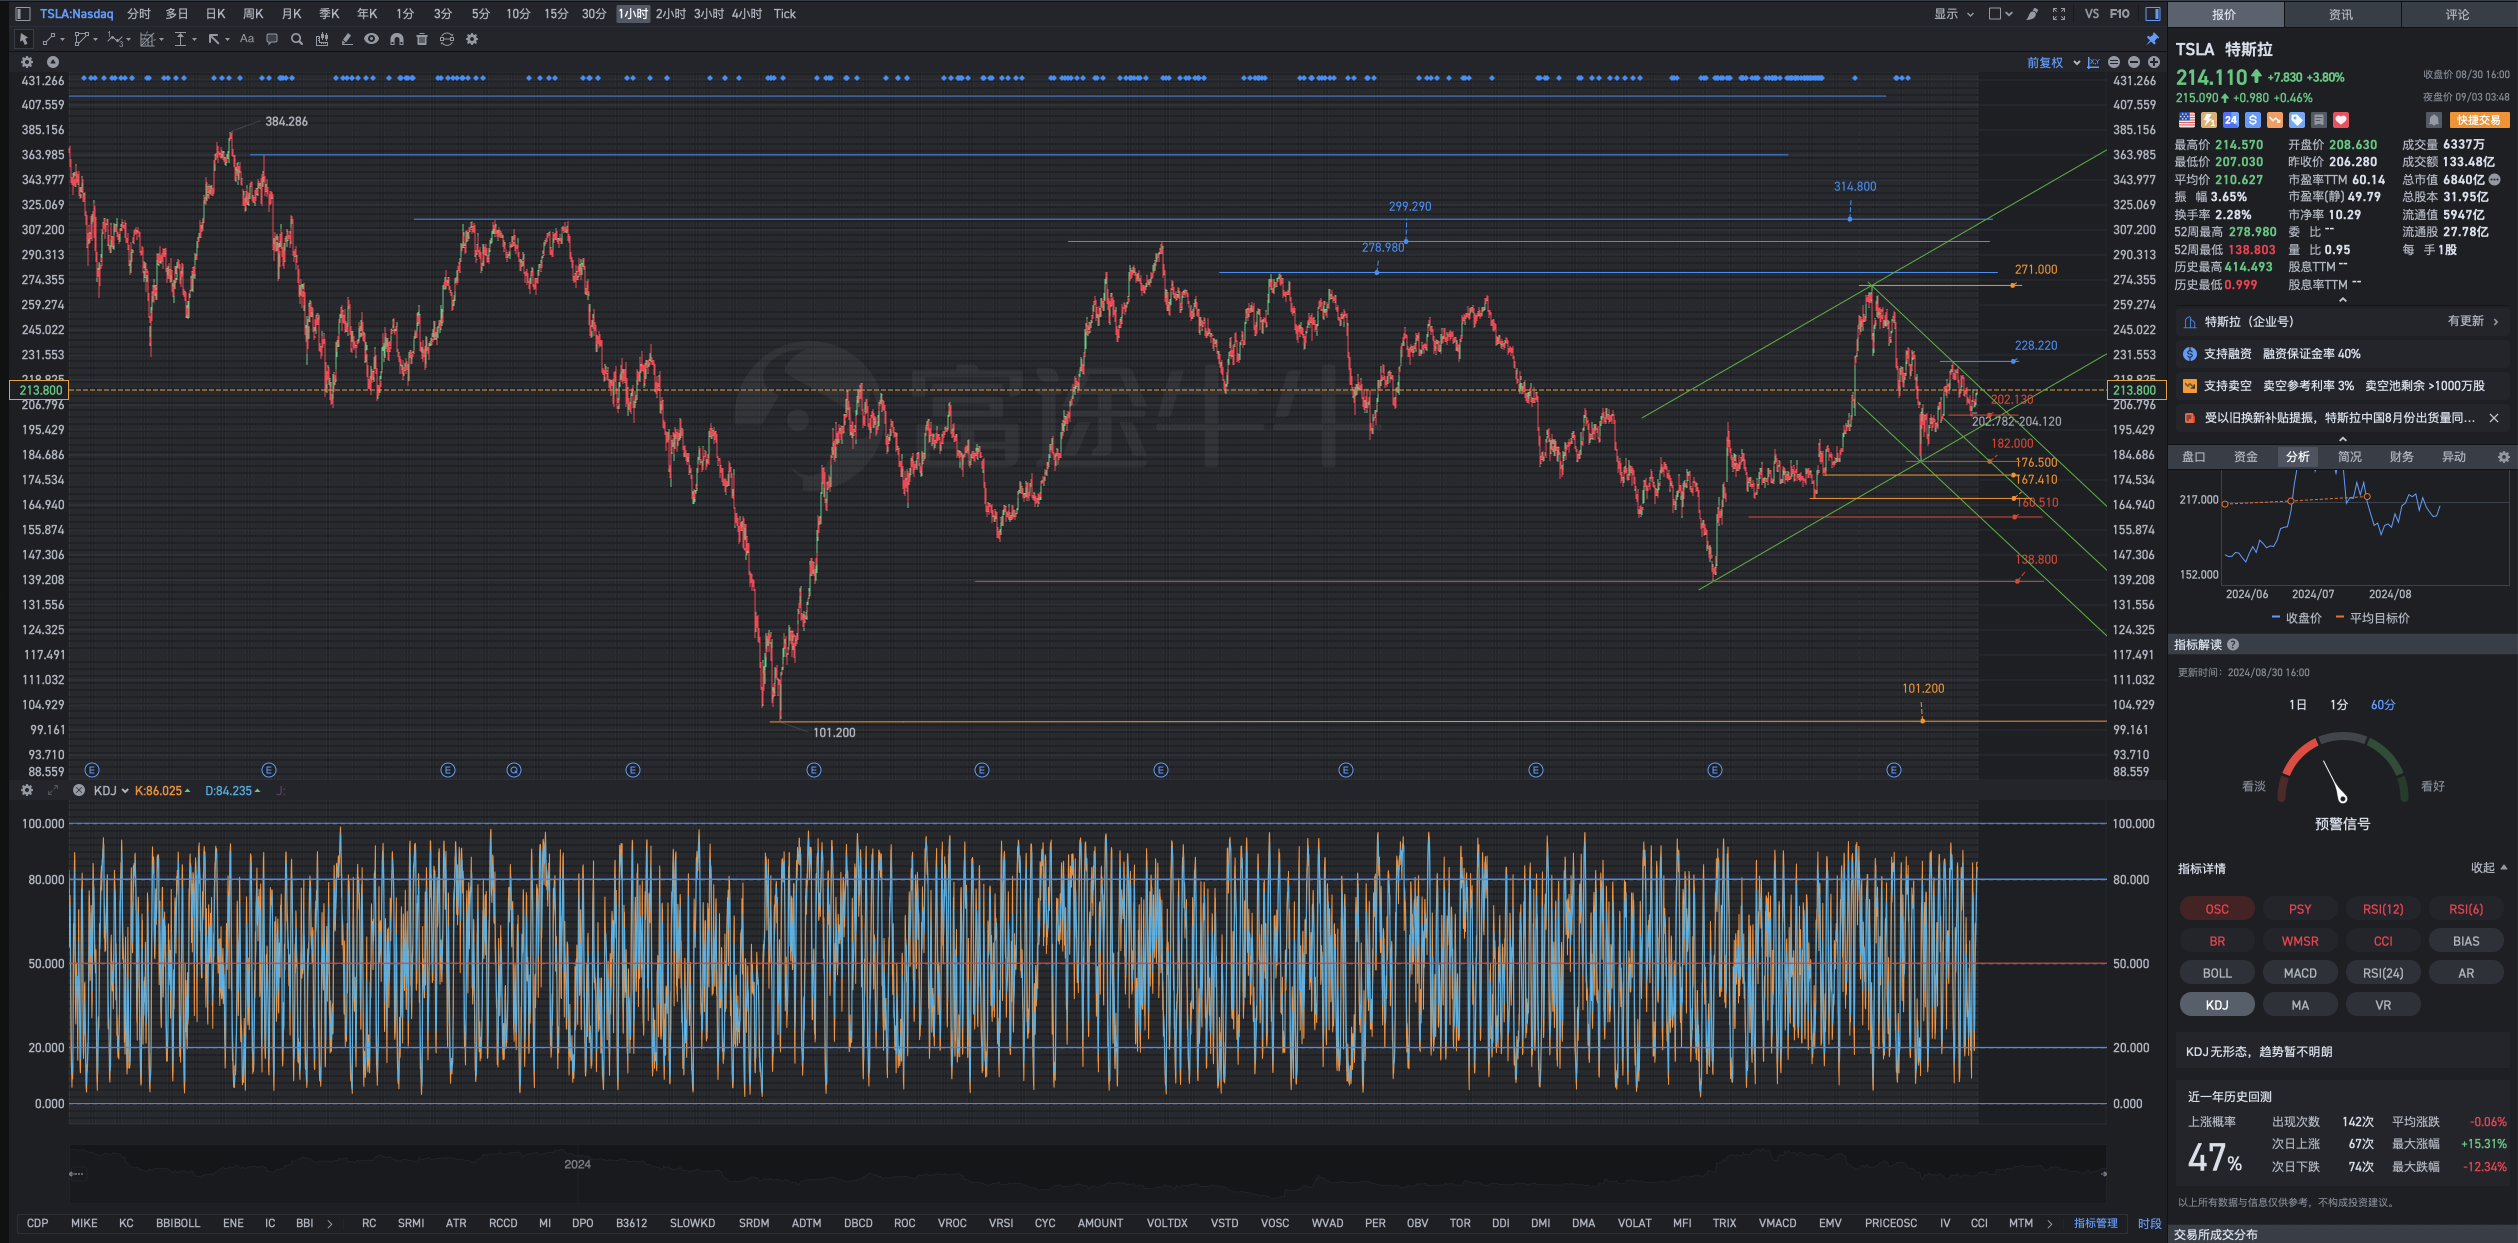The width and height of the screenshot is (2518, 1243).
Task: Switch to the Tick view
Action: 785,13
